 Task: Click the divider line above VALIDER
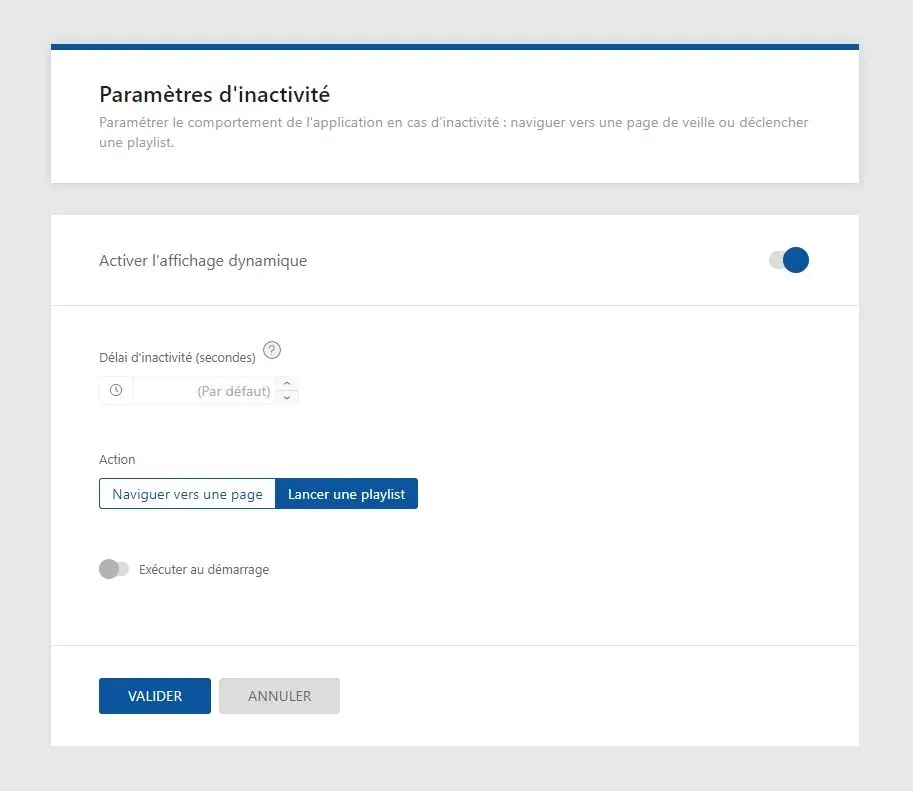[x=455, y=645]
